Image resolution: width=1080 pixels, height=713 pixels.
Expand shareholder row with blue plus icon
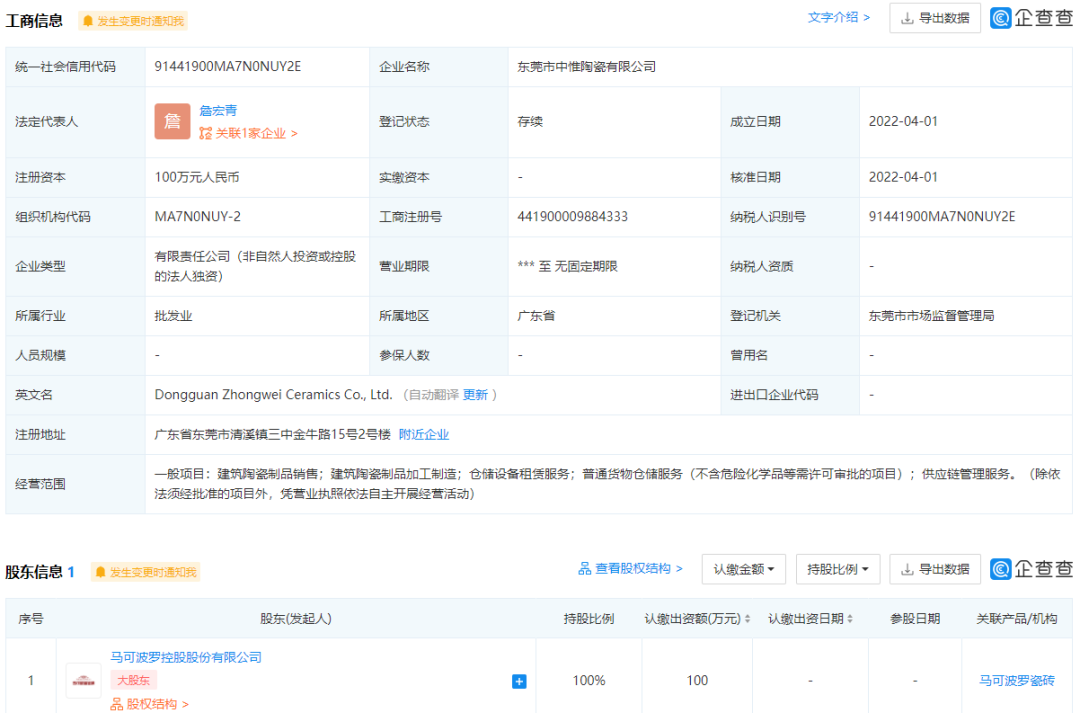519,681
